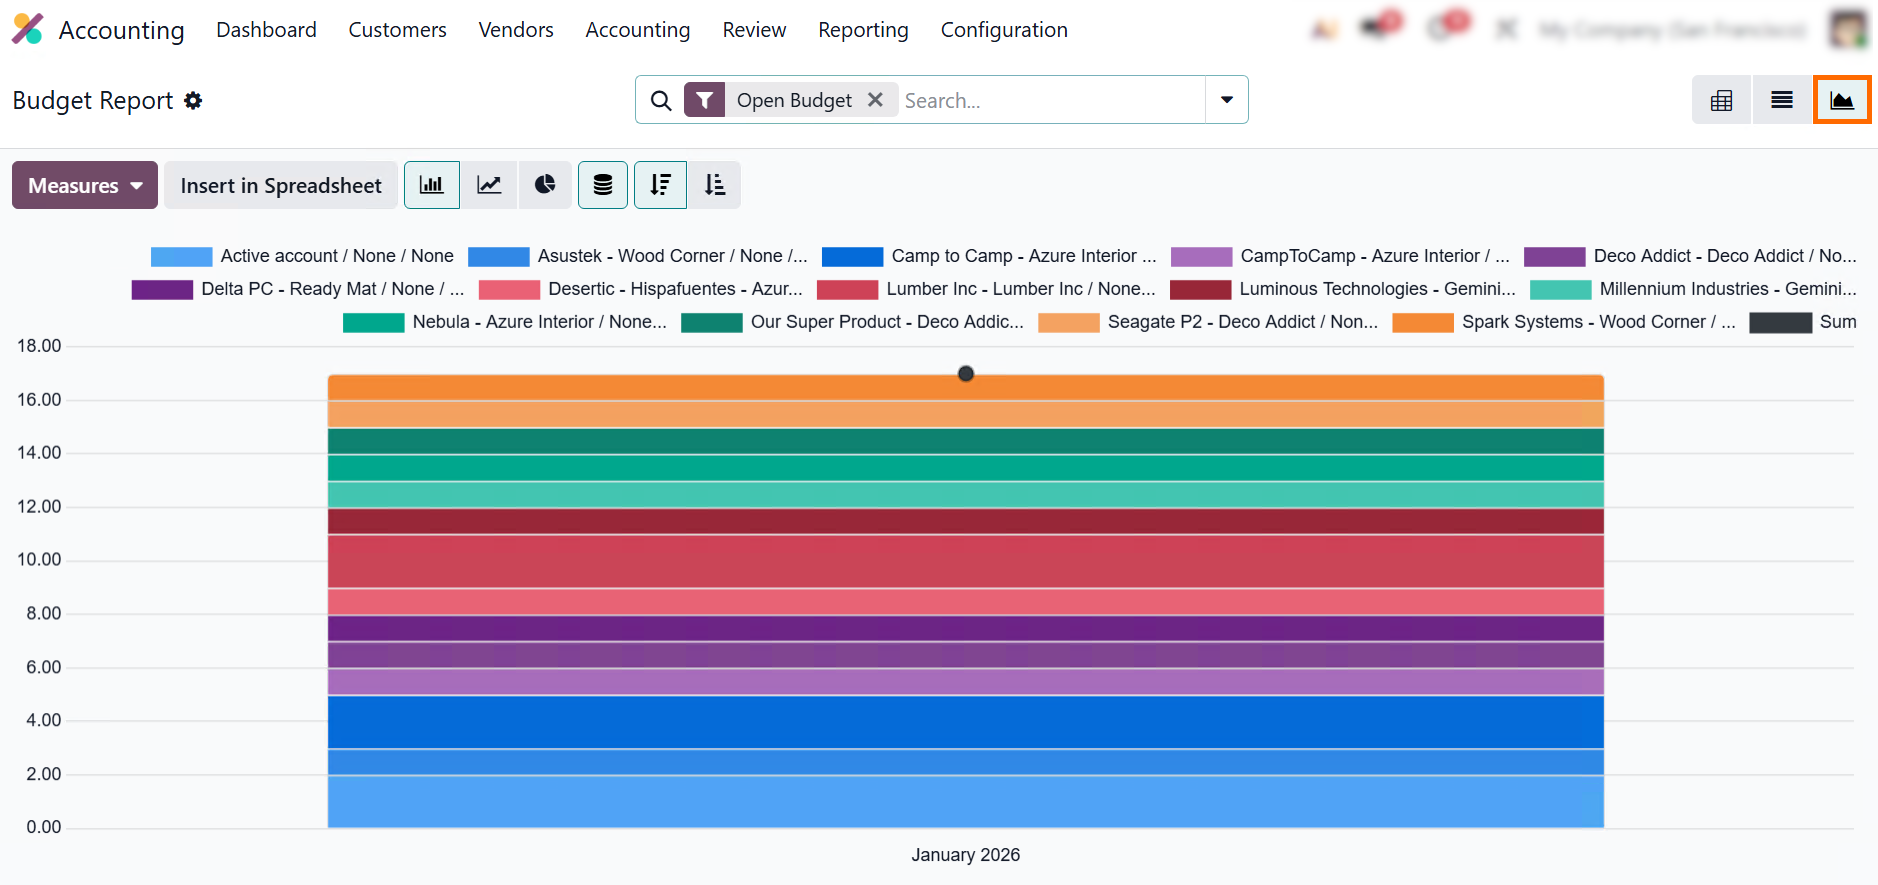Image resolution: width=1878 pixels, height=885 pixels.
Task: Expand the Measures dropdown
Action: 85,185
